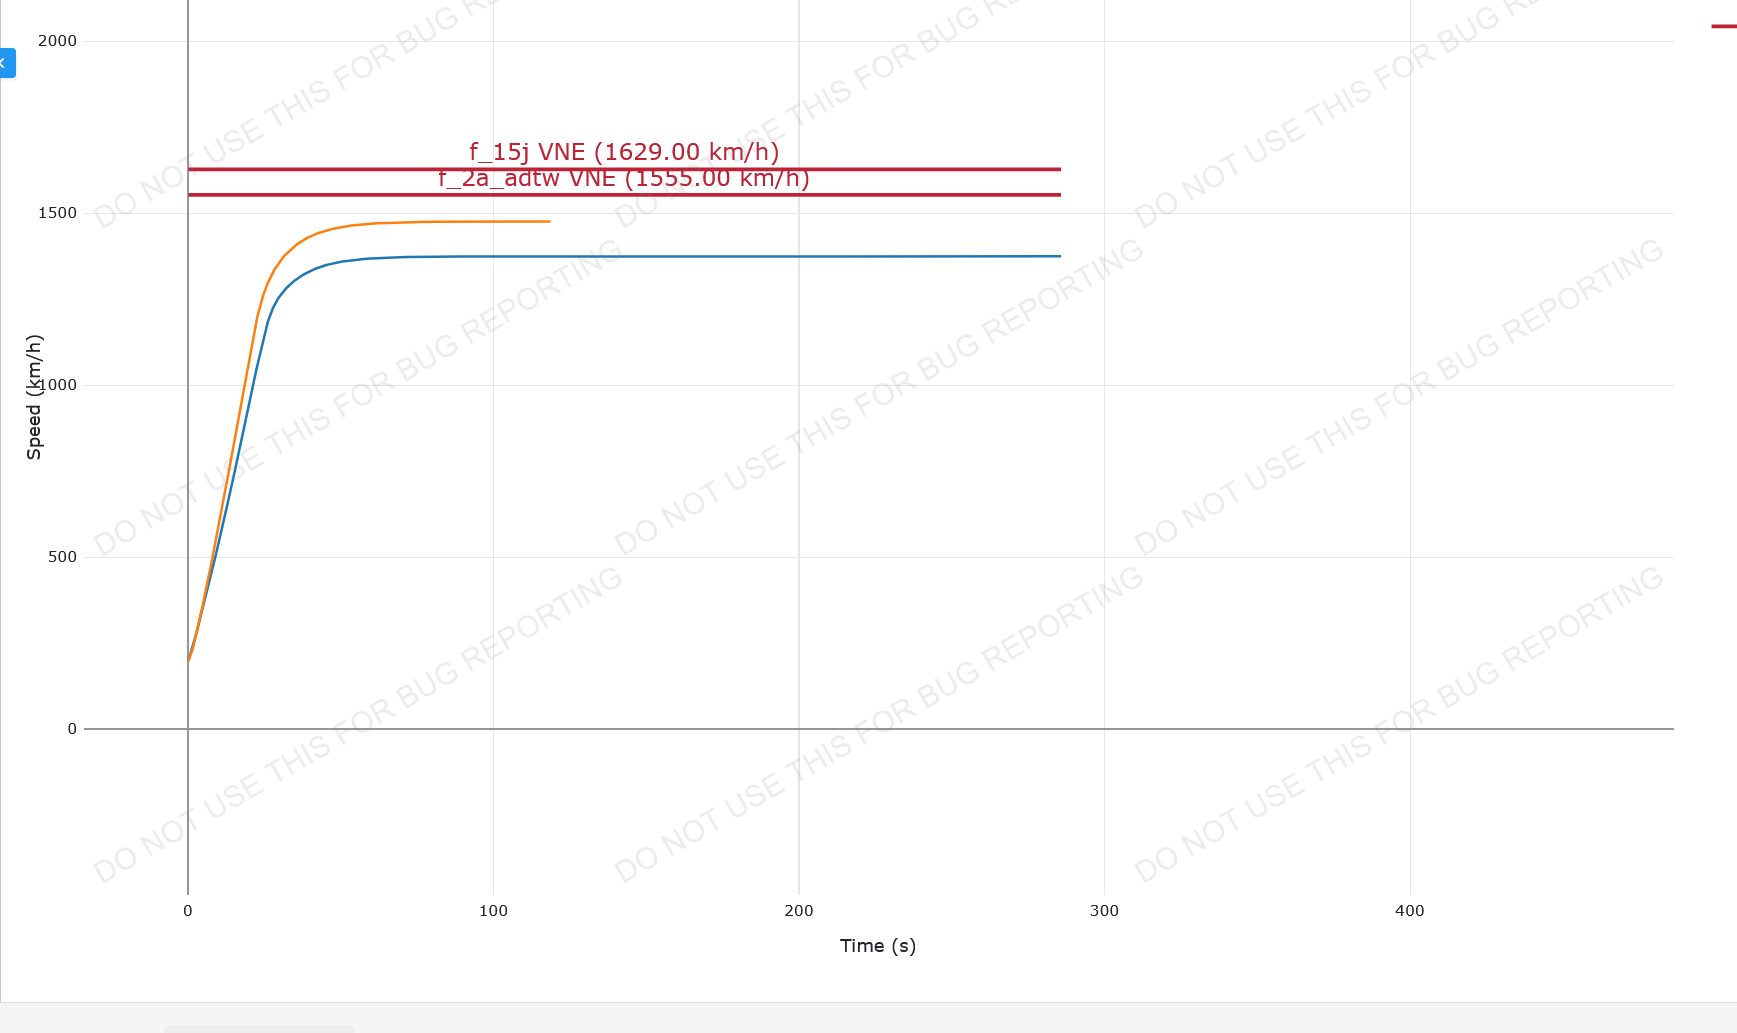The height and width of the screenshot is (1033, 1737).
Task: Click the "Speed (km/h)" axis title
Action: coord(34,397)
